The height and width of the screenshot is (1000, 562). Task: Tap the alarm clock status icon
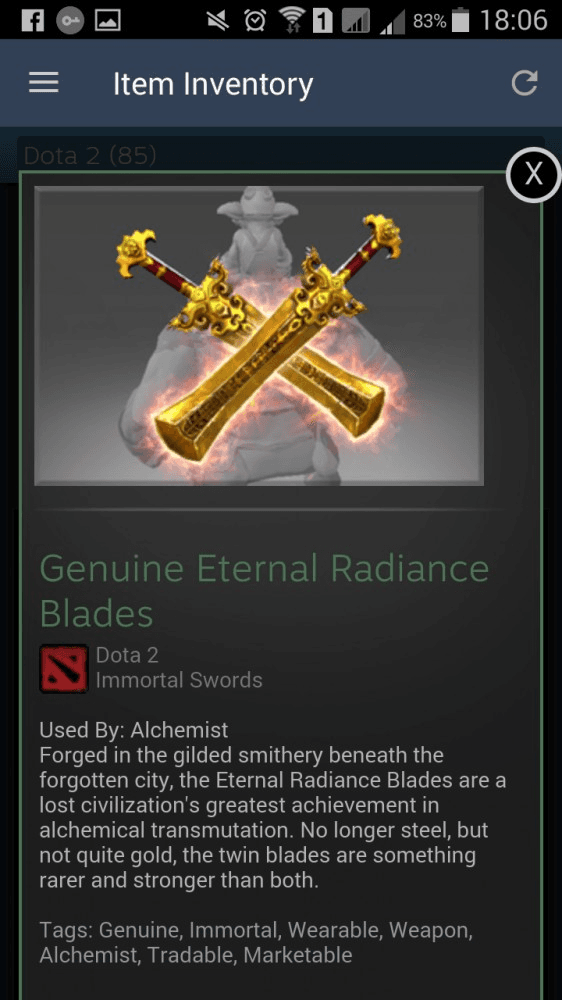click(255, 21)
